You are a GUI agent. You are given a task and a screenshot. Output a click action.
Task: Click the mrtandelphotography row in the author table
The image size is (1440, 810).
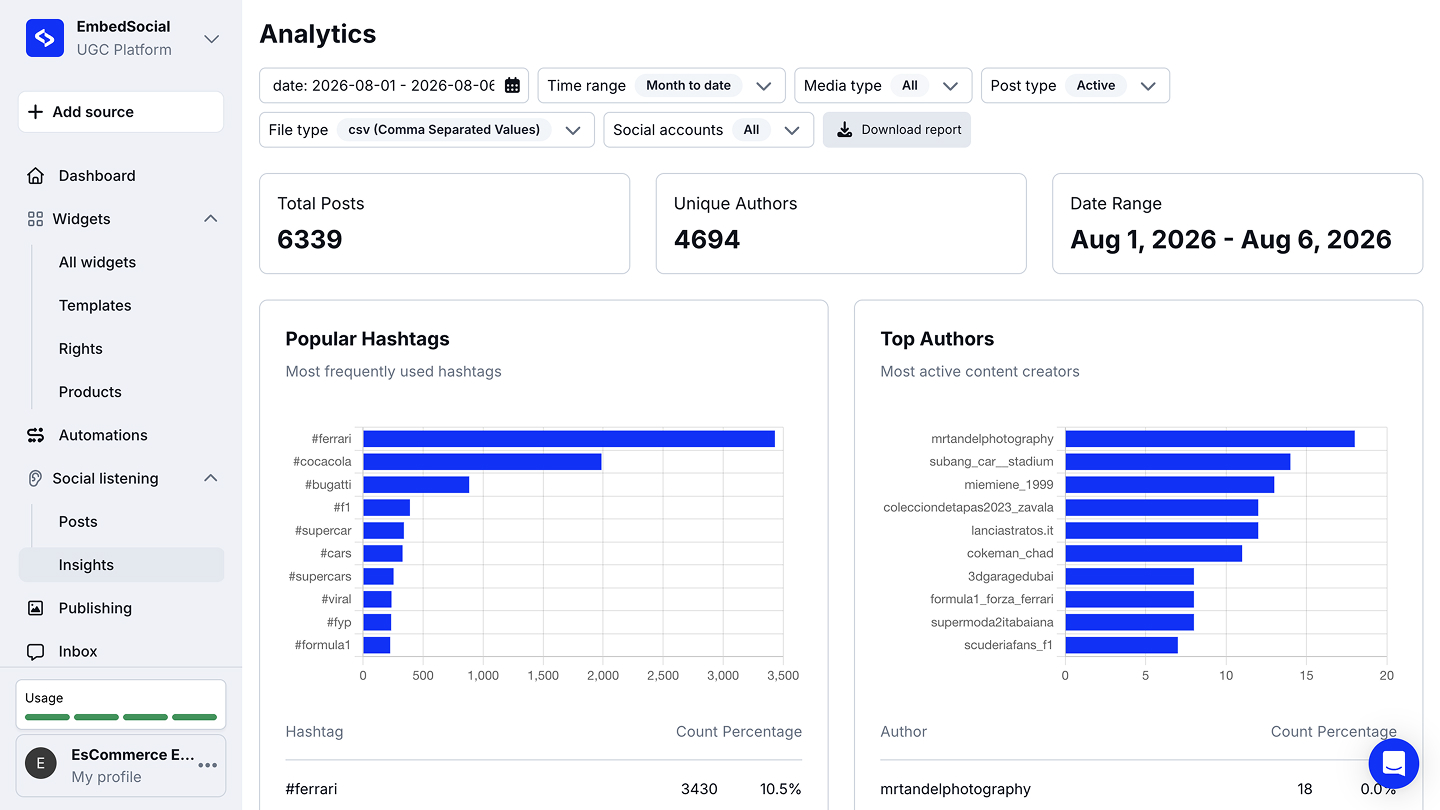(1139, 789)
